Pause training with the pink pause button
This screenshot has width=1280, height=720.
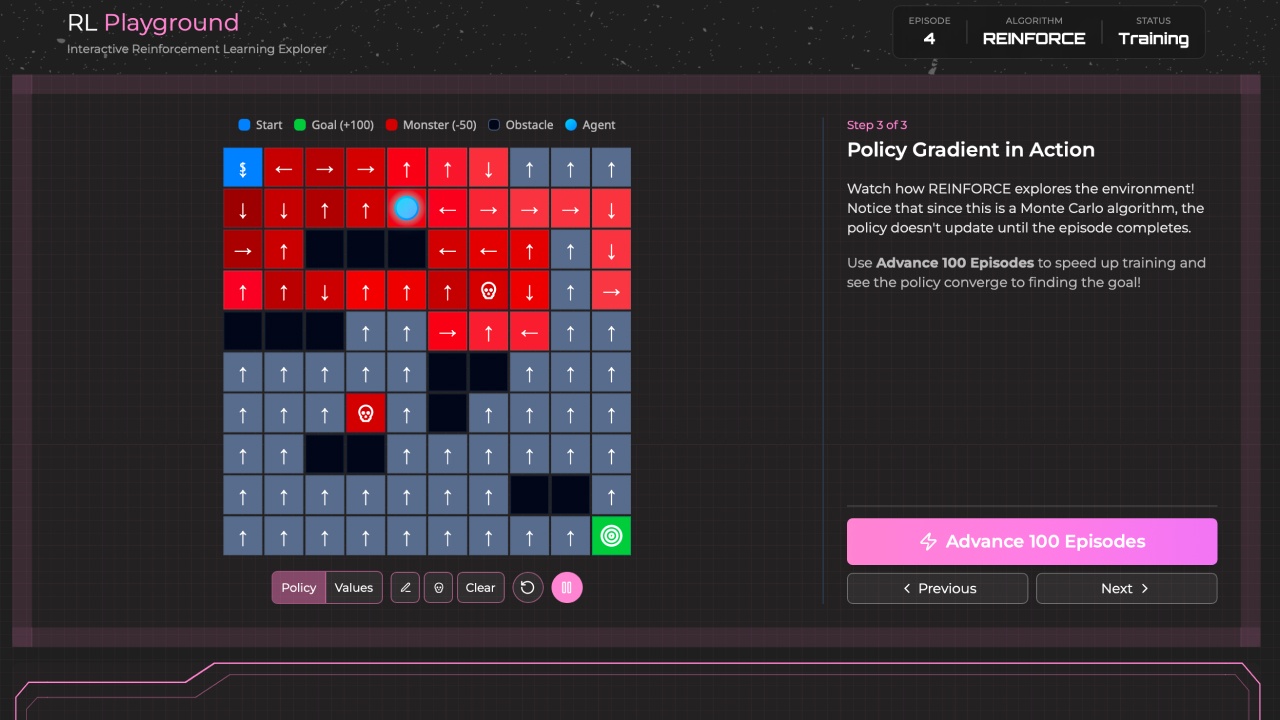[567, 588]
